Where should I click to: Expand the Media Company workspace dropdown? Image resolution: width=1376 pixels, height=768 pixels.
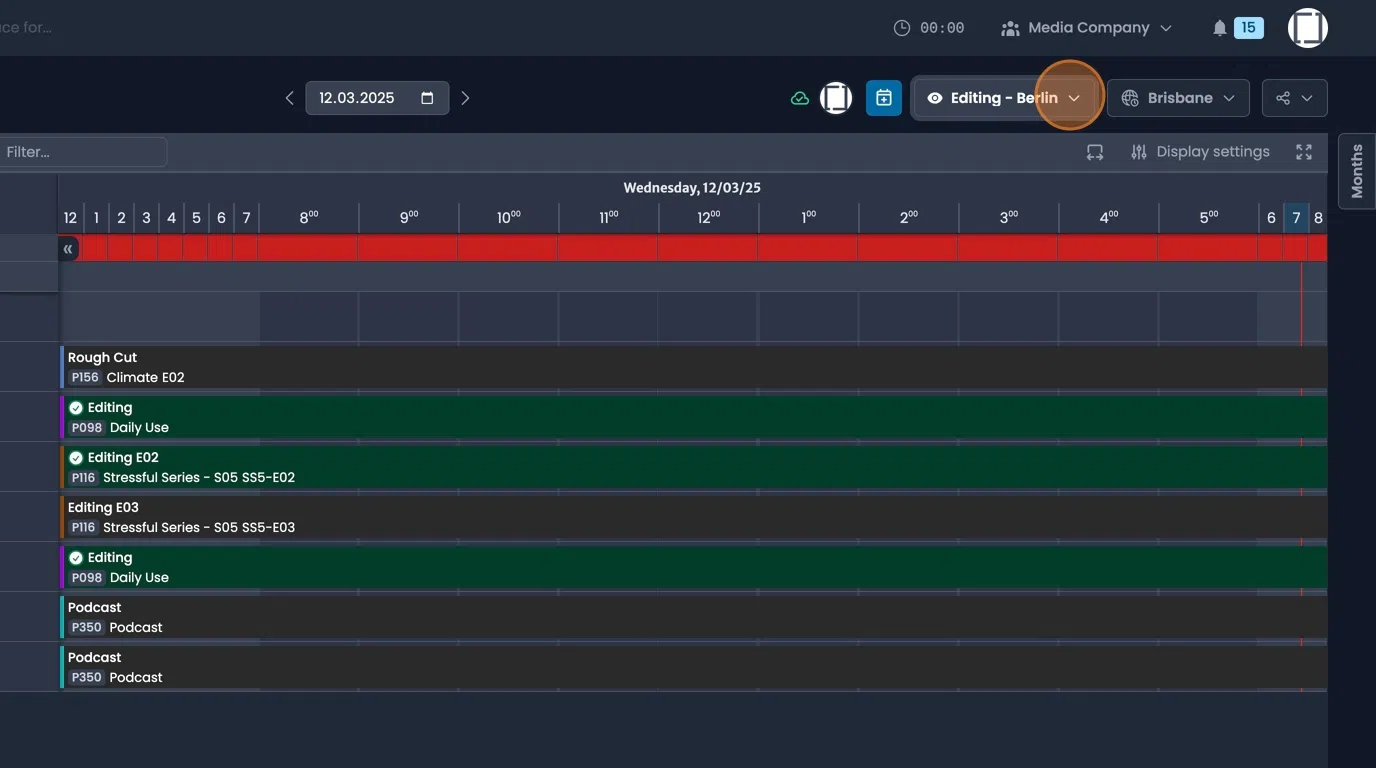point(1086,28)
